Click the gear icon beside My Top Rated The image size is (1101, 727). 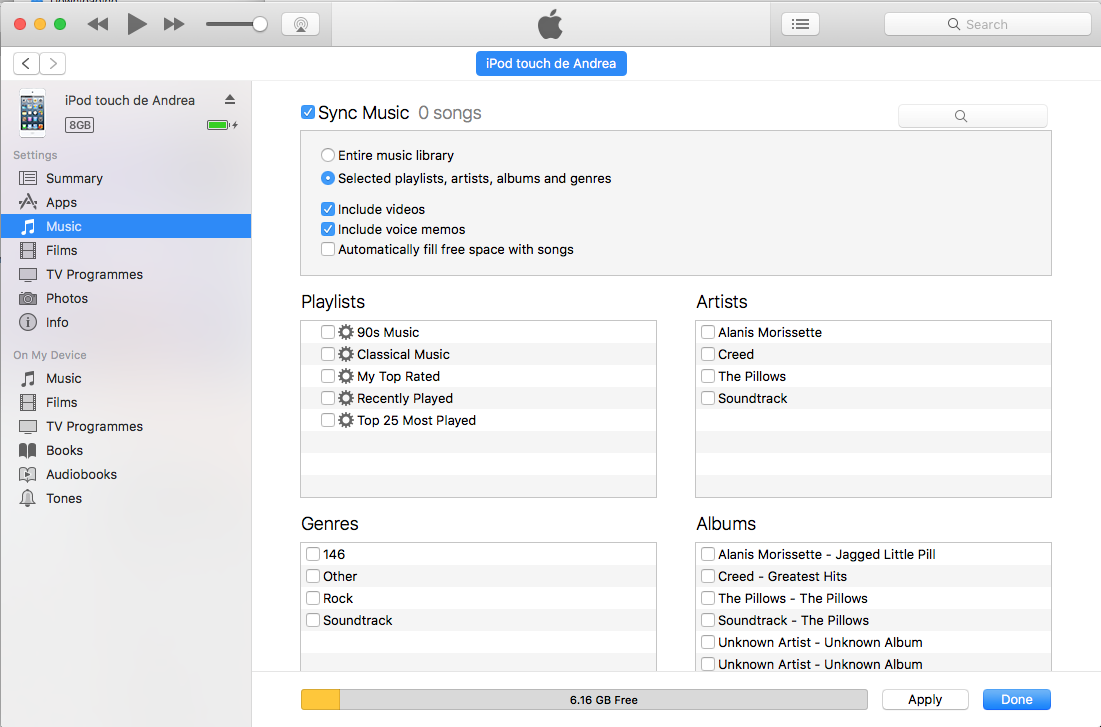click(345, 376)
